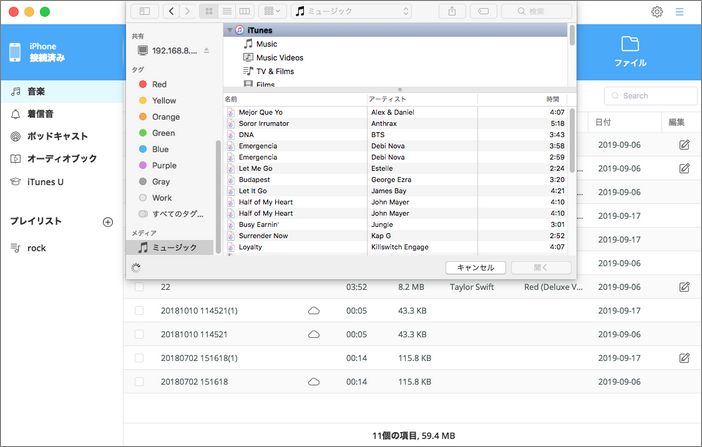
Task: Select the iPhone device icon
Action: 15,52
